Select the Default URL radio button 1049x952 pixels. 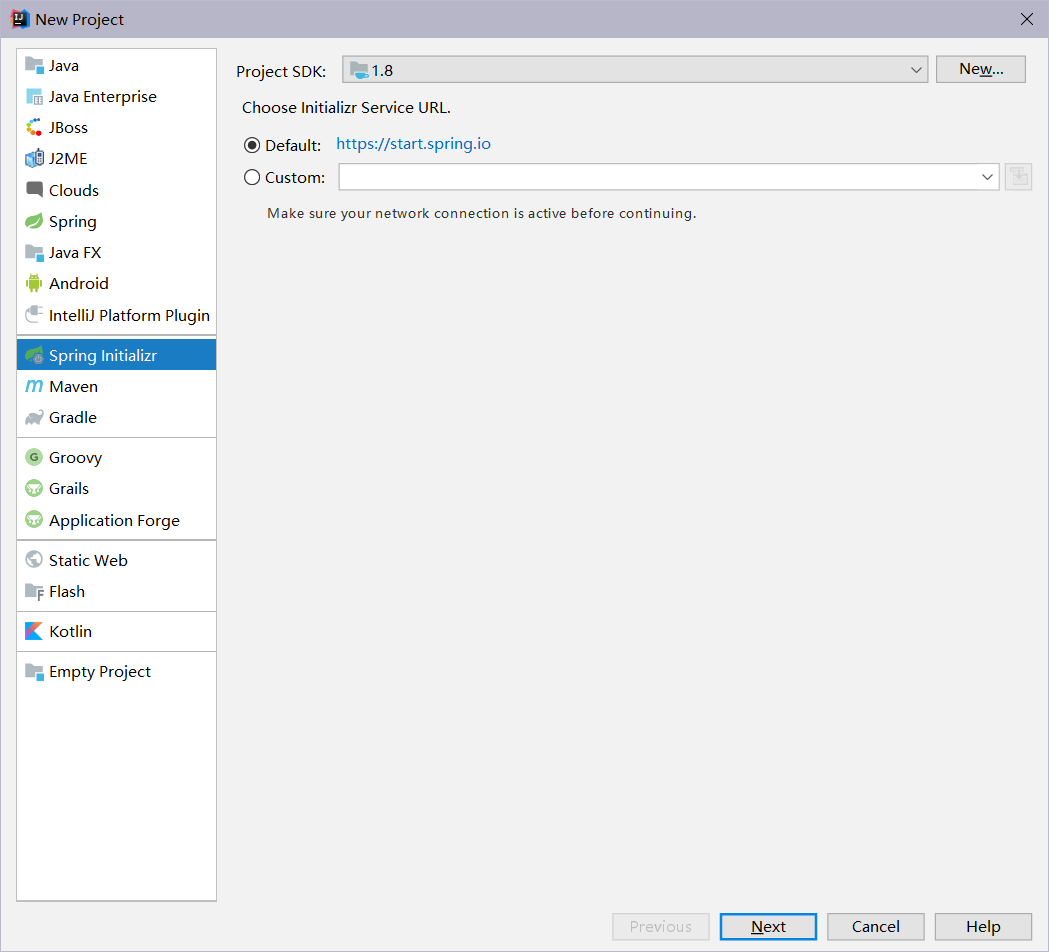click(x=252, y=145)
